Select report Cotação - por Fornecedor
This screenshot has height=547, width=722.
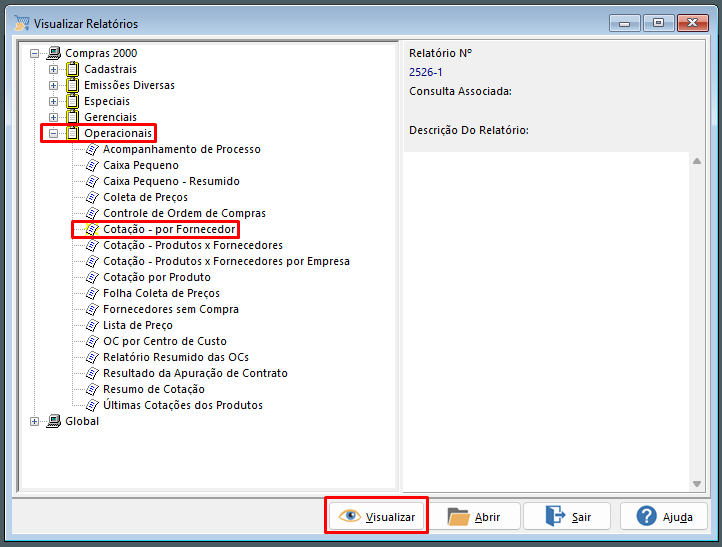[x=169, y=229]
